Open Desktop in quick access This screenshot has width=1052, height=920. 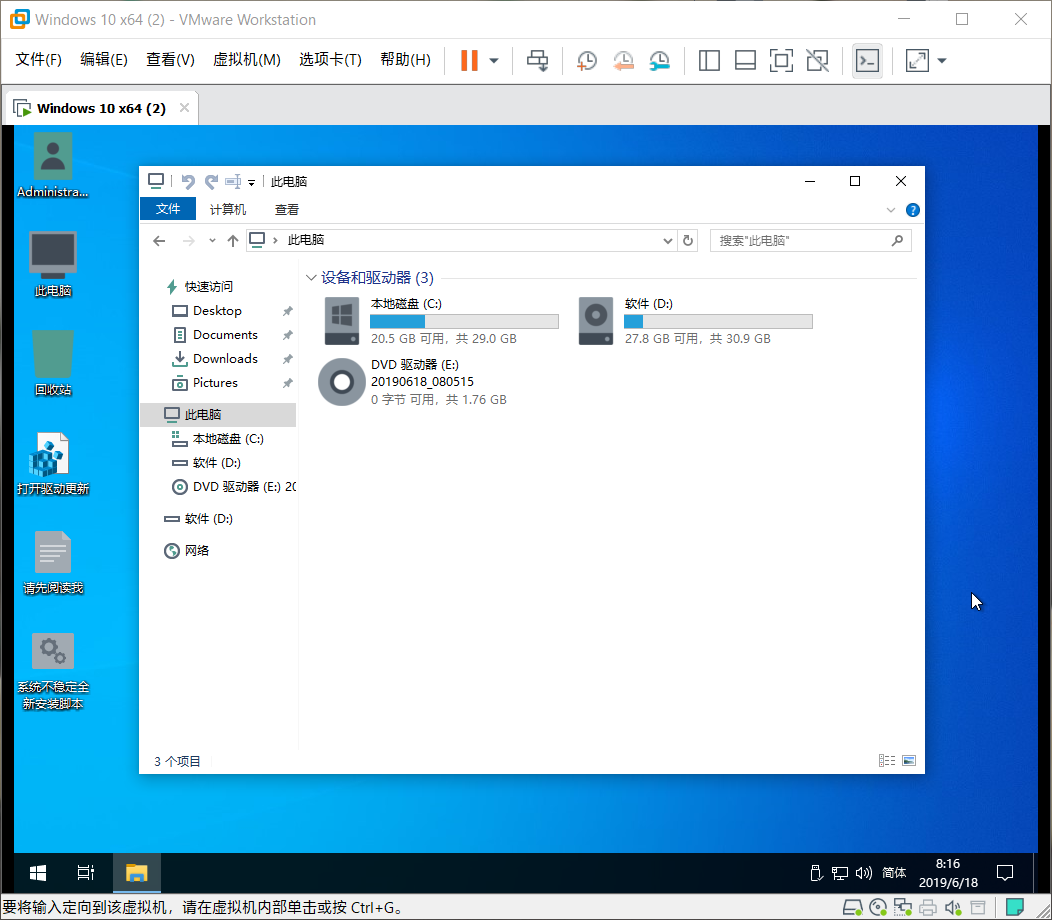tap(217, 311)
